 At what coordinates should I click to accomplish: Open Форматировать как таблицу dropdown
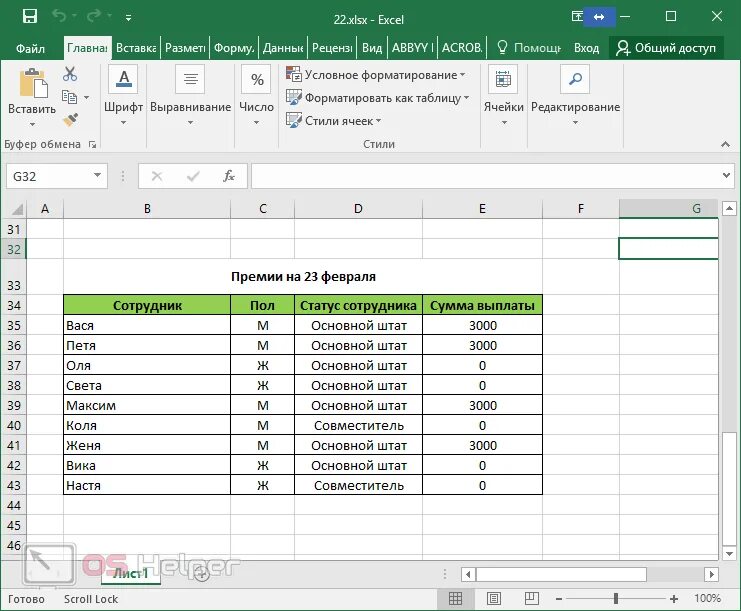point(378,98)
